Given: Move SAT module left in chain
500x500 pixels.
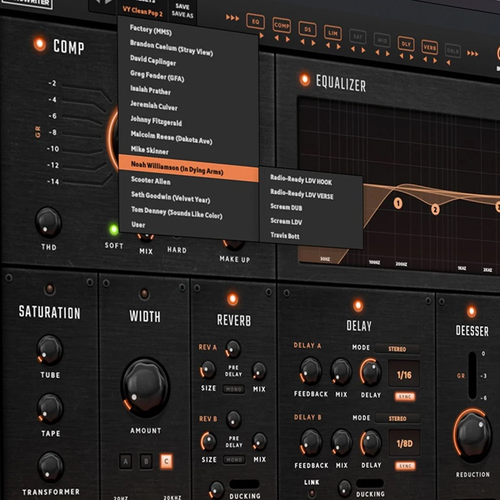Looking at the screenshot, I should click(353, 49).
